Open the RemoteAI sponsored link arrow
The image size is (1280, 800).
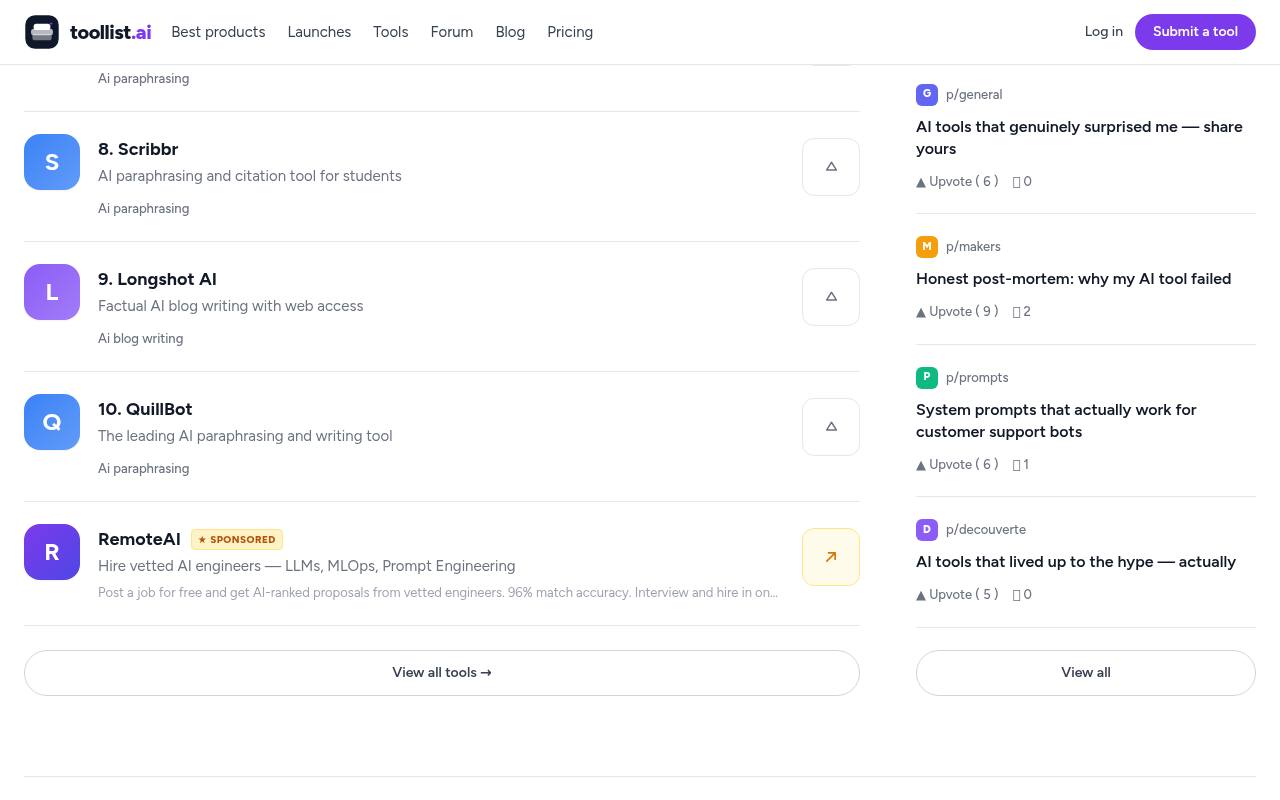[x=831, y=557]
